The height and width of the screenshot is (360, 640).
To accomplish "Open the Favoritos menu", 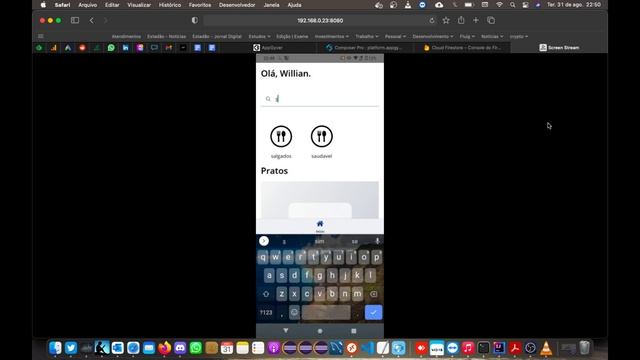I will tap(200, 5).
